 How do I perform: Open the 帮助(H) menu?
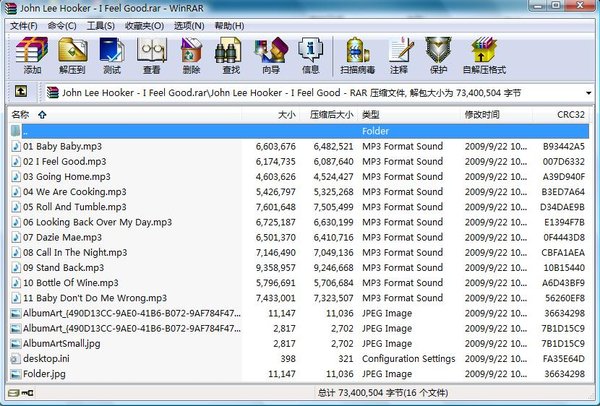229,26
